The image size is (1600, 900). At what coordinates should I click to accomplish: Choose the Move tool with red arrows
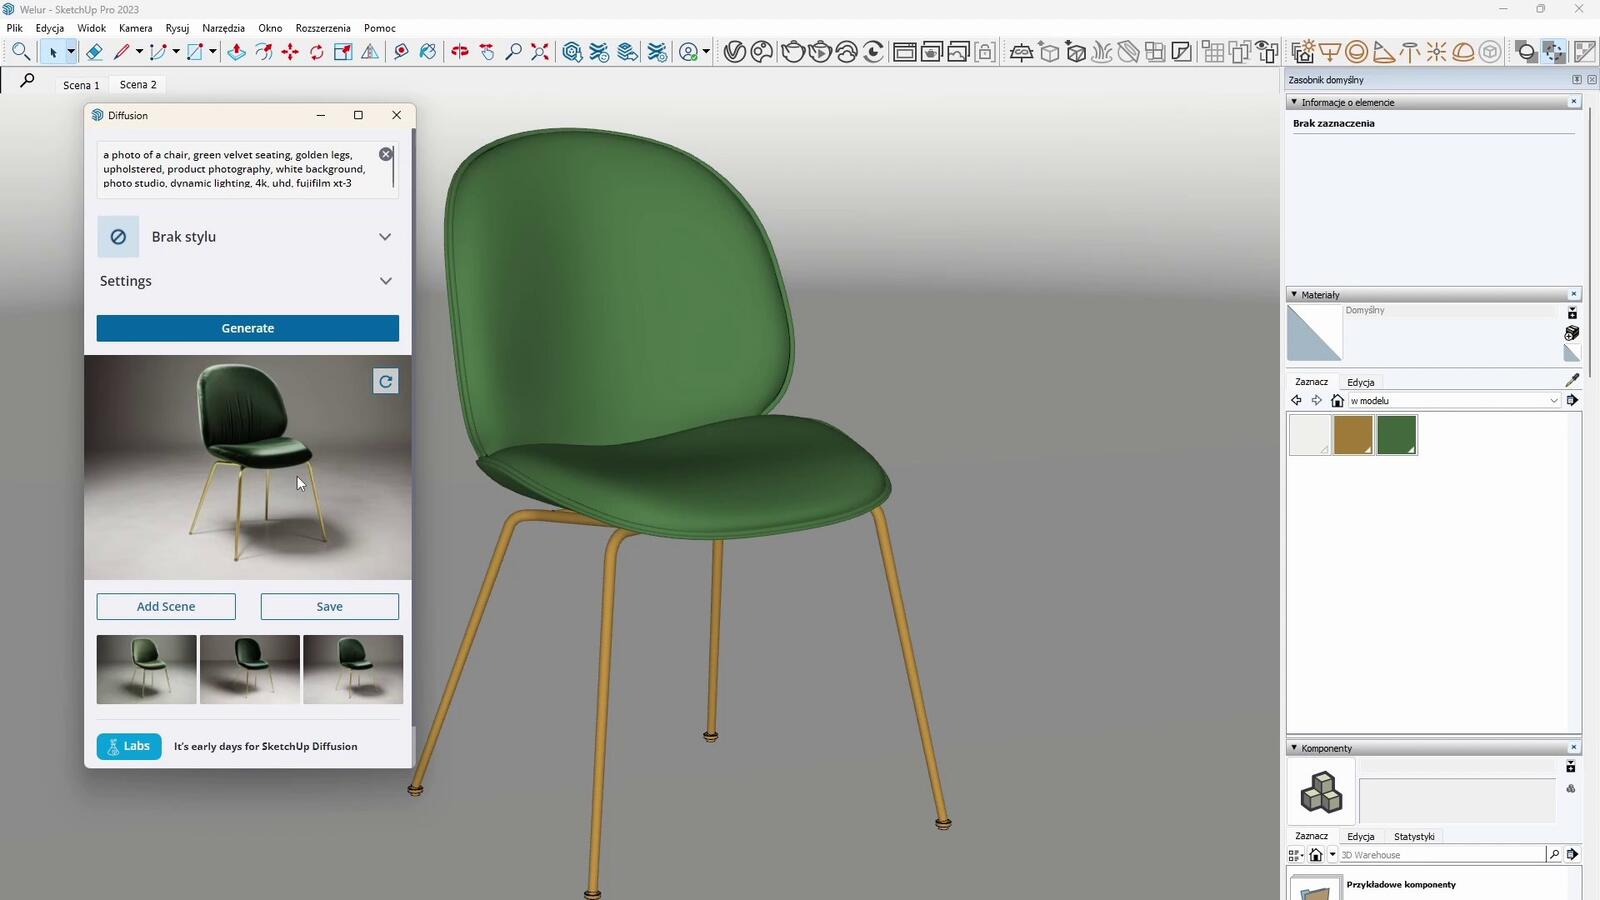click(290, 52)
